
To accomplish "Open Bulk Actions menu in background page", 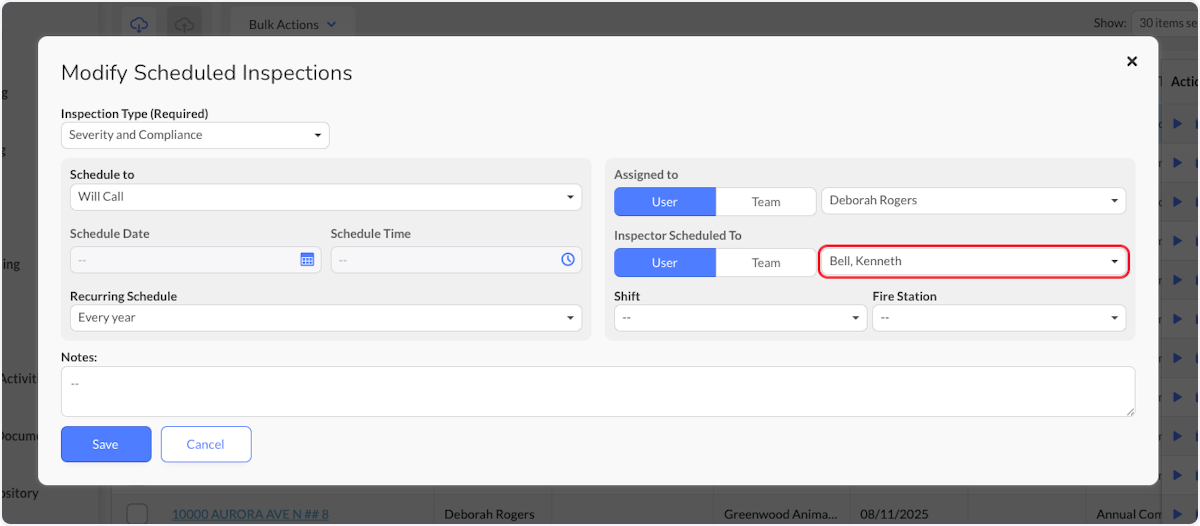I will (292, 24).
